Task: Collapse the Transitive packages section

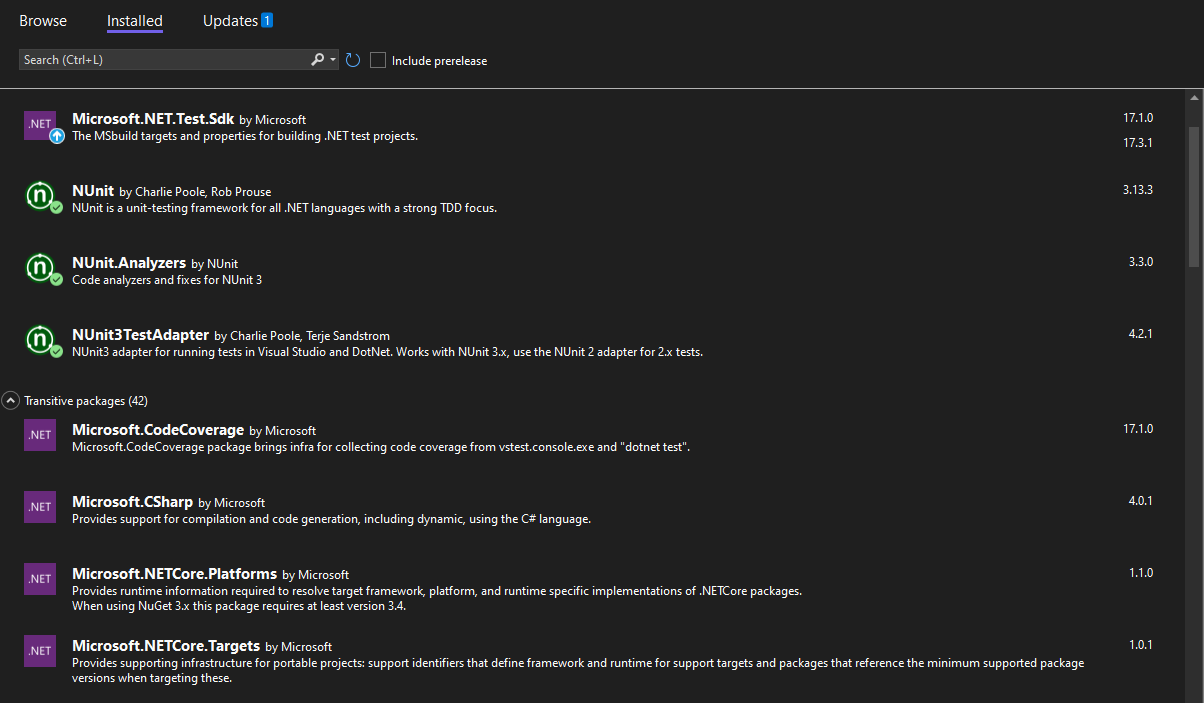Action: tap(10, 401)
